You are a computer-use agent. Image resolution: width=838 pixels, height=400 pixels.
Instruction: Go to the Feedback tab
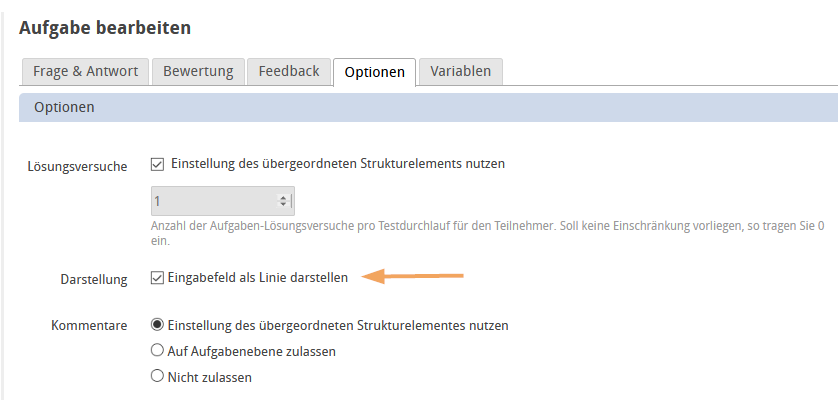click(289, 72)
